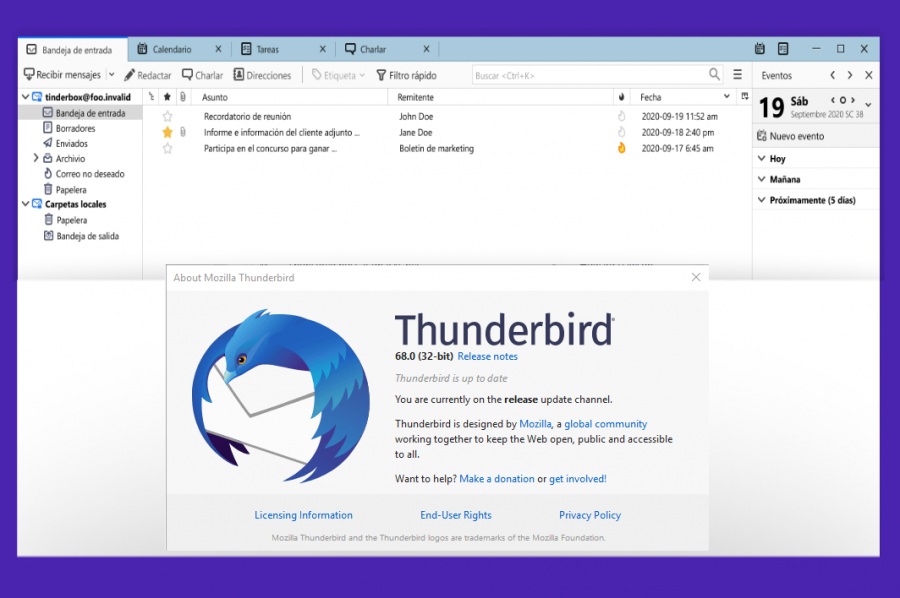Mark Jane Doe message as junk
The image size is (900, 598).
[621, 132]
